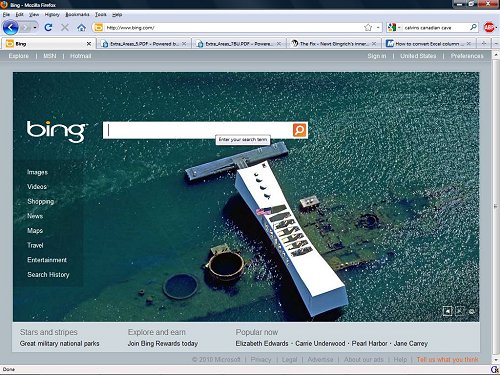Open the History menu
The image size is (500, 375).
pos(52,14)
